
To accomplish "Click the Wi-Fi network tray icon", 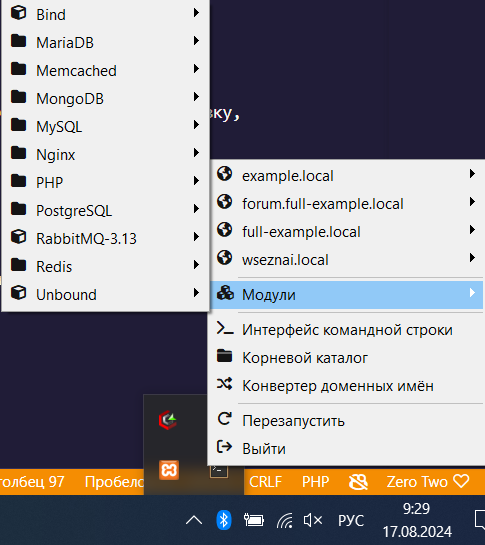I will (284, 520).
